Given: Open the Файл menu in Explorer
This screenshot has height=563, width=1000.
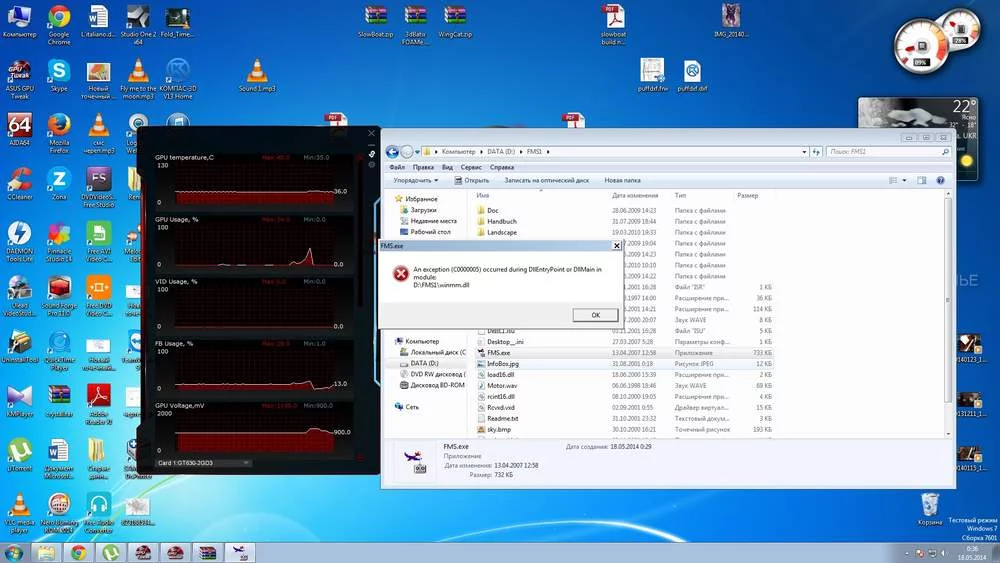Looking at the screenshot, I should 397,167.
